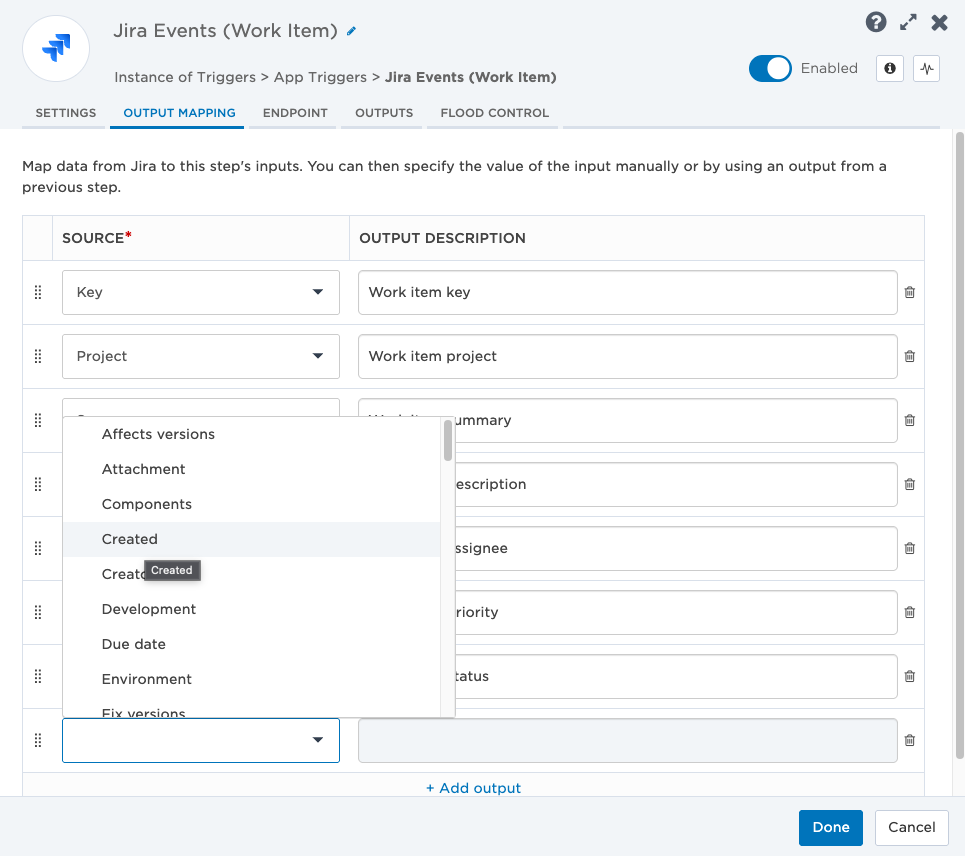The width and height of the screenshot is (965, 856).
Task: Grab the drag handle of the Key row
Action: 38,292
